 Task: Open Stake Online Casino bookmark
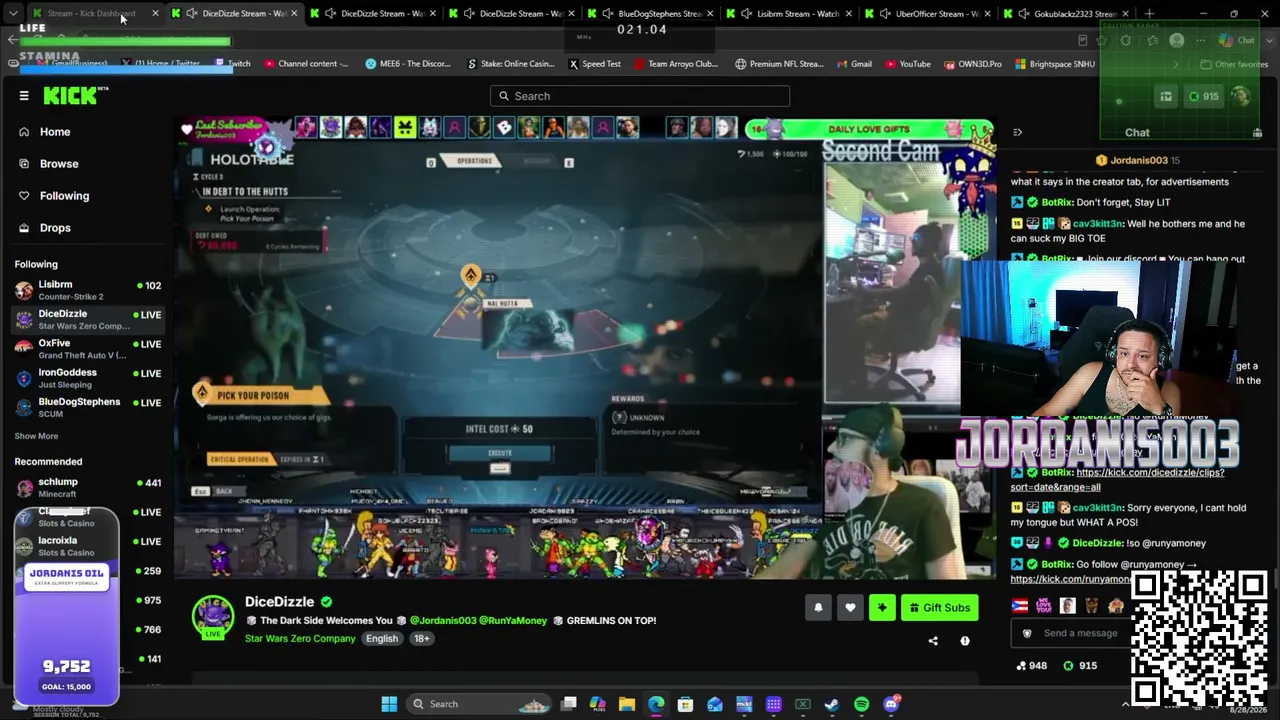(x=511, y=64)
